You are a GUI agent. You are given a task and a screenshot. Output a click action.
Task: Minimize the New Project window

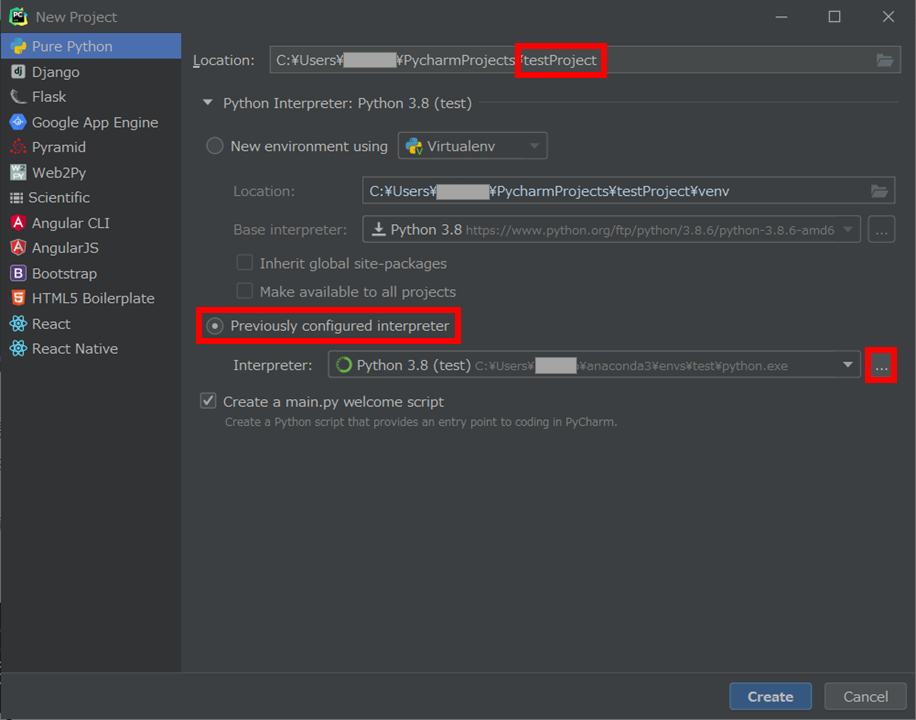[x=781, y=17]
